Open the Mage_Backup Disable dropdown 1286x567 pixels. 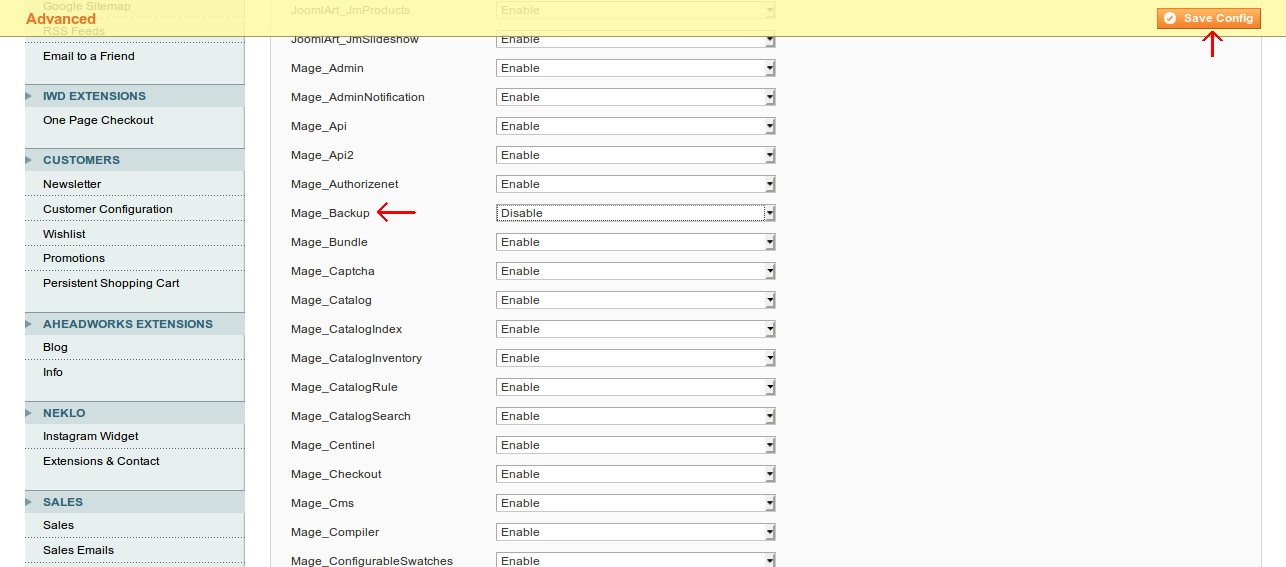636,213
